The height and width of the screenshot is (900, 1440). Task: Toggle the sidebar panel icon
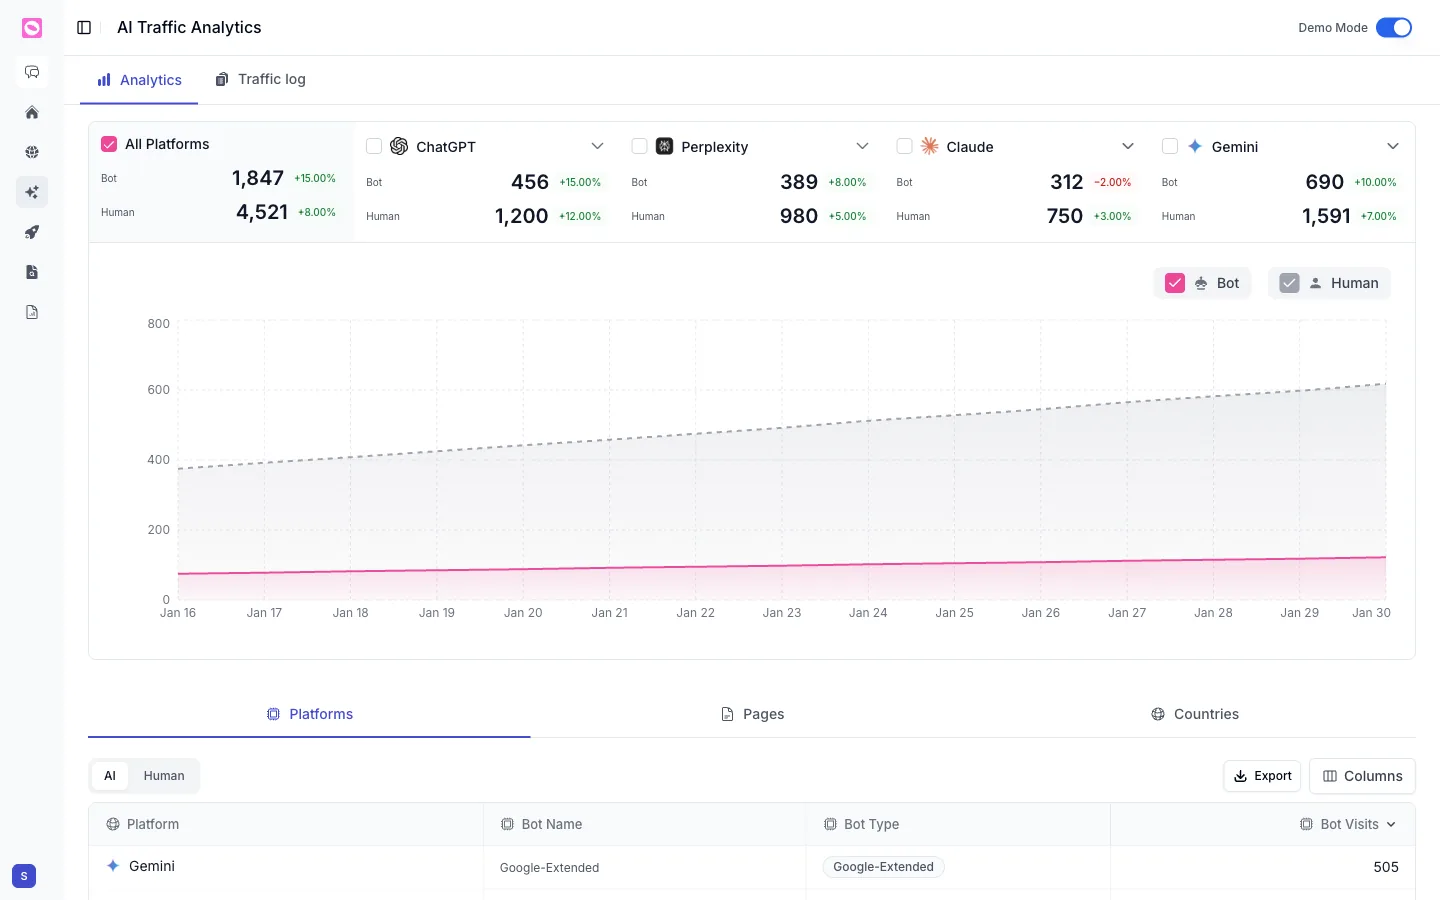click(x=84, y=28)
